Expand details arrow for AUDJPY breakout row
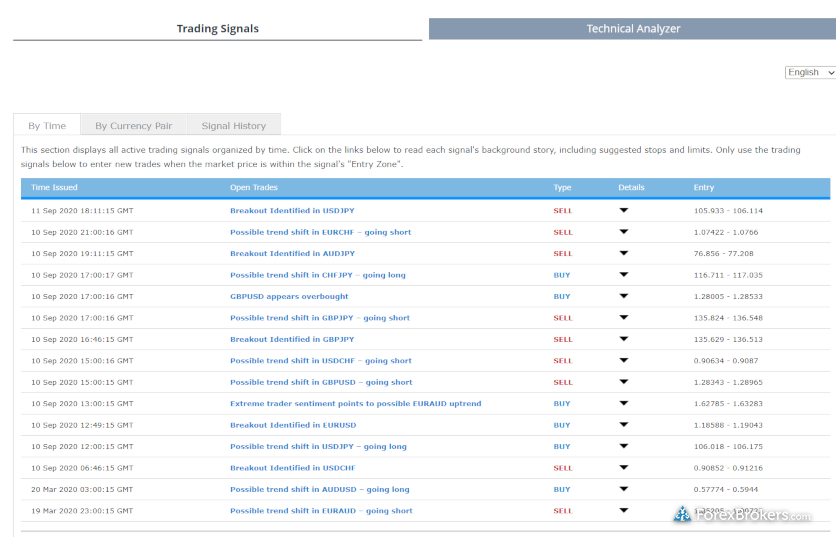Viewport: 836px width, 537px height. (x=623, y=254)
